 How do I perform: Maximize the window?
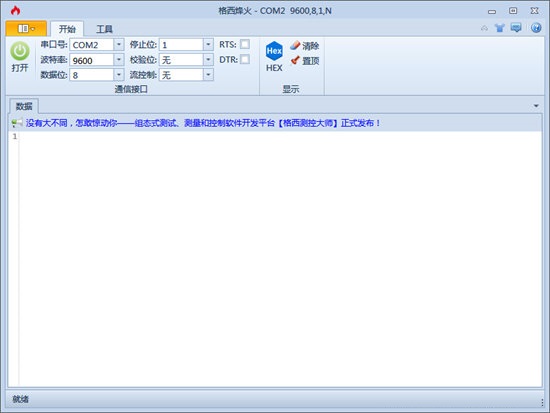pyautogui.click(x=513, y=11)
